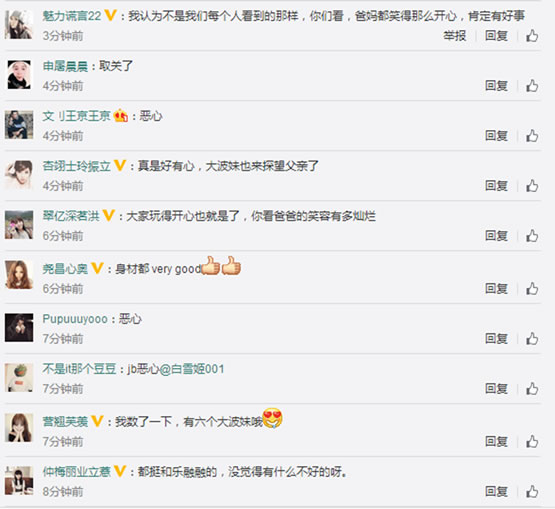
Task: Like the 翠亿深茗洪 comment about 爸爸的笑容
Action: [532, 236]
